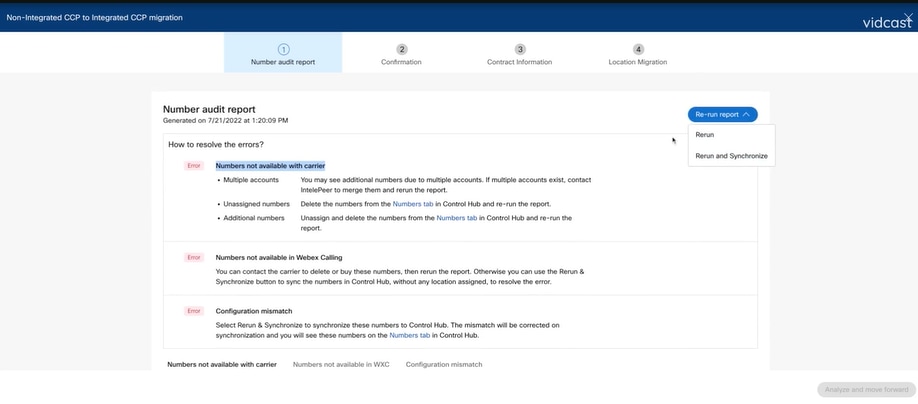Click the Error badge beside Configuration mismatch
918x404 pixels.
pyautogui.click(x=194, y=311)
